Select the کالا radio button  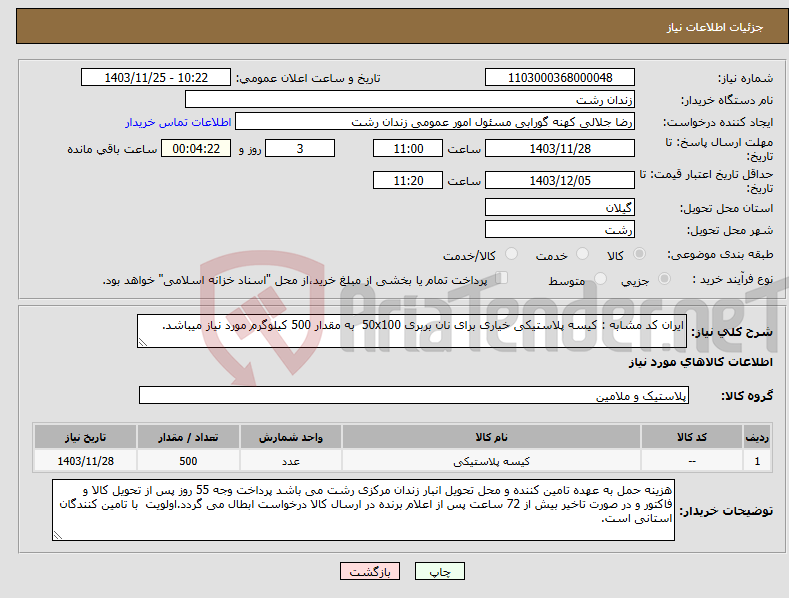(x=640, y=254)
